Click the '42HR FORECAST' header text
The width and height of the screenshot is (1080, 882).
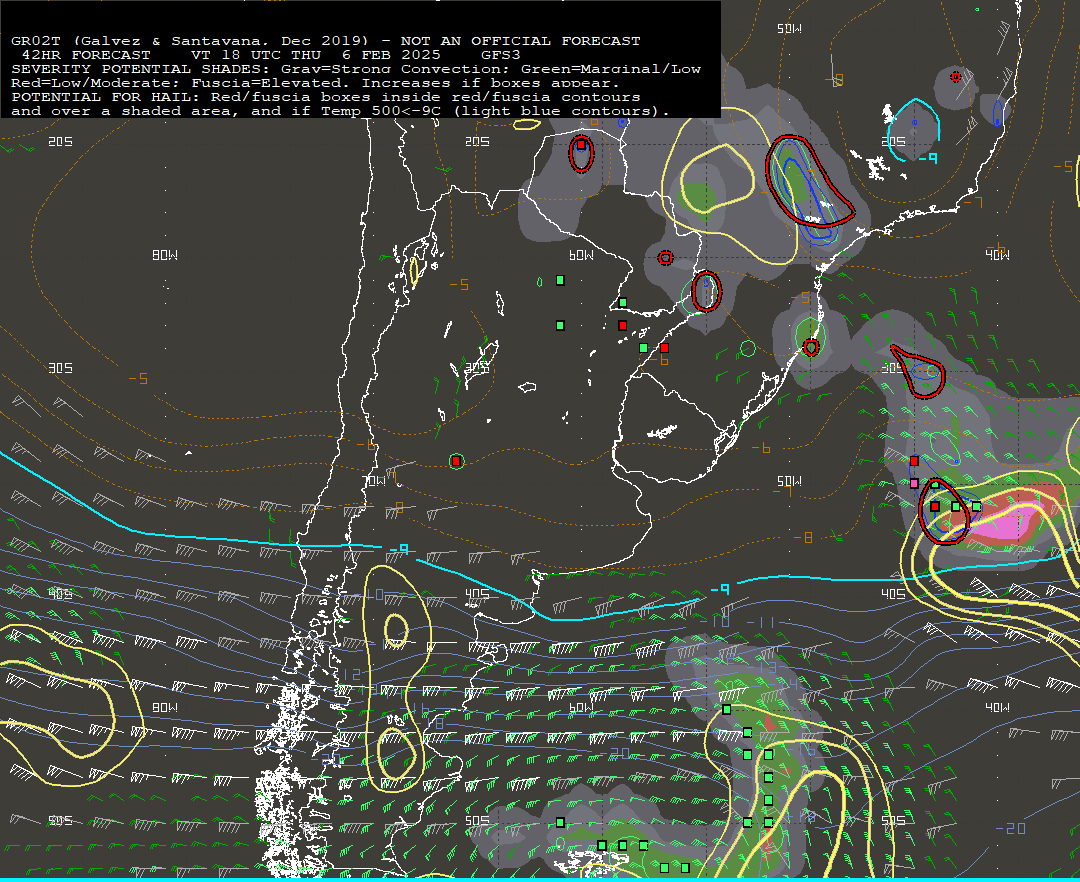86,55
